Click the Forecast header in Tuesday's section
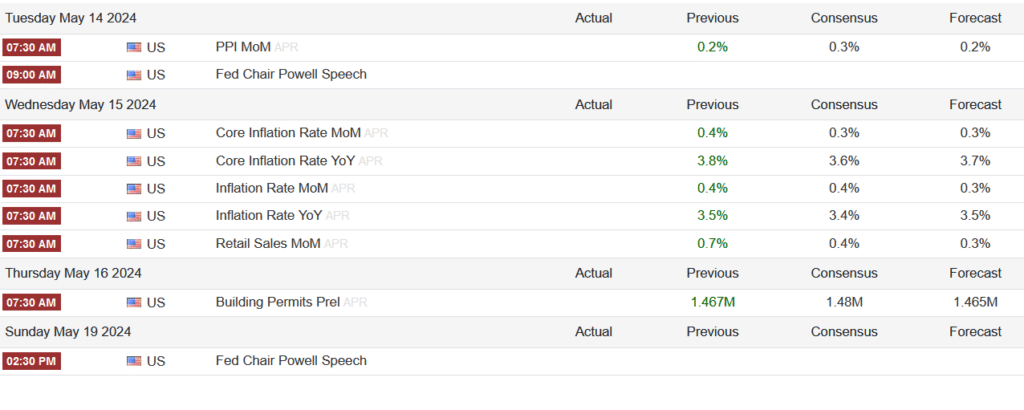 click(x=975, y=18)
